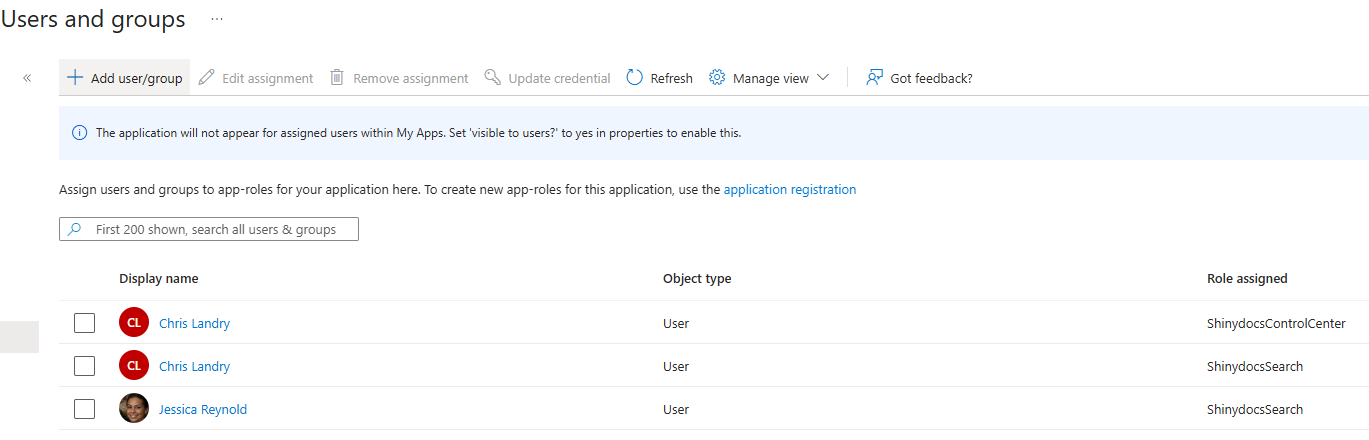Click the Add user/group plus icon

[75, 78]
